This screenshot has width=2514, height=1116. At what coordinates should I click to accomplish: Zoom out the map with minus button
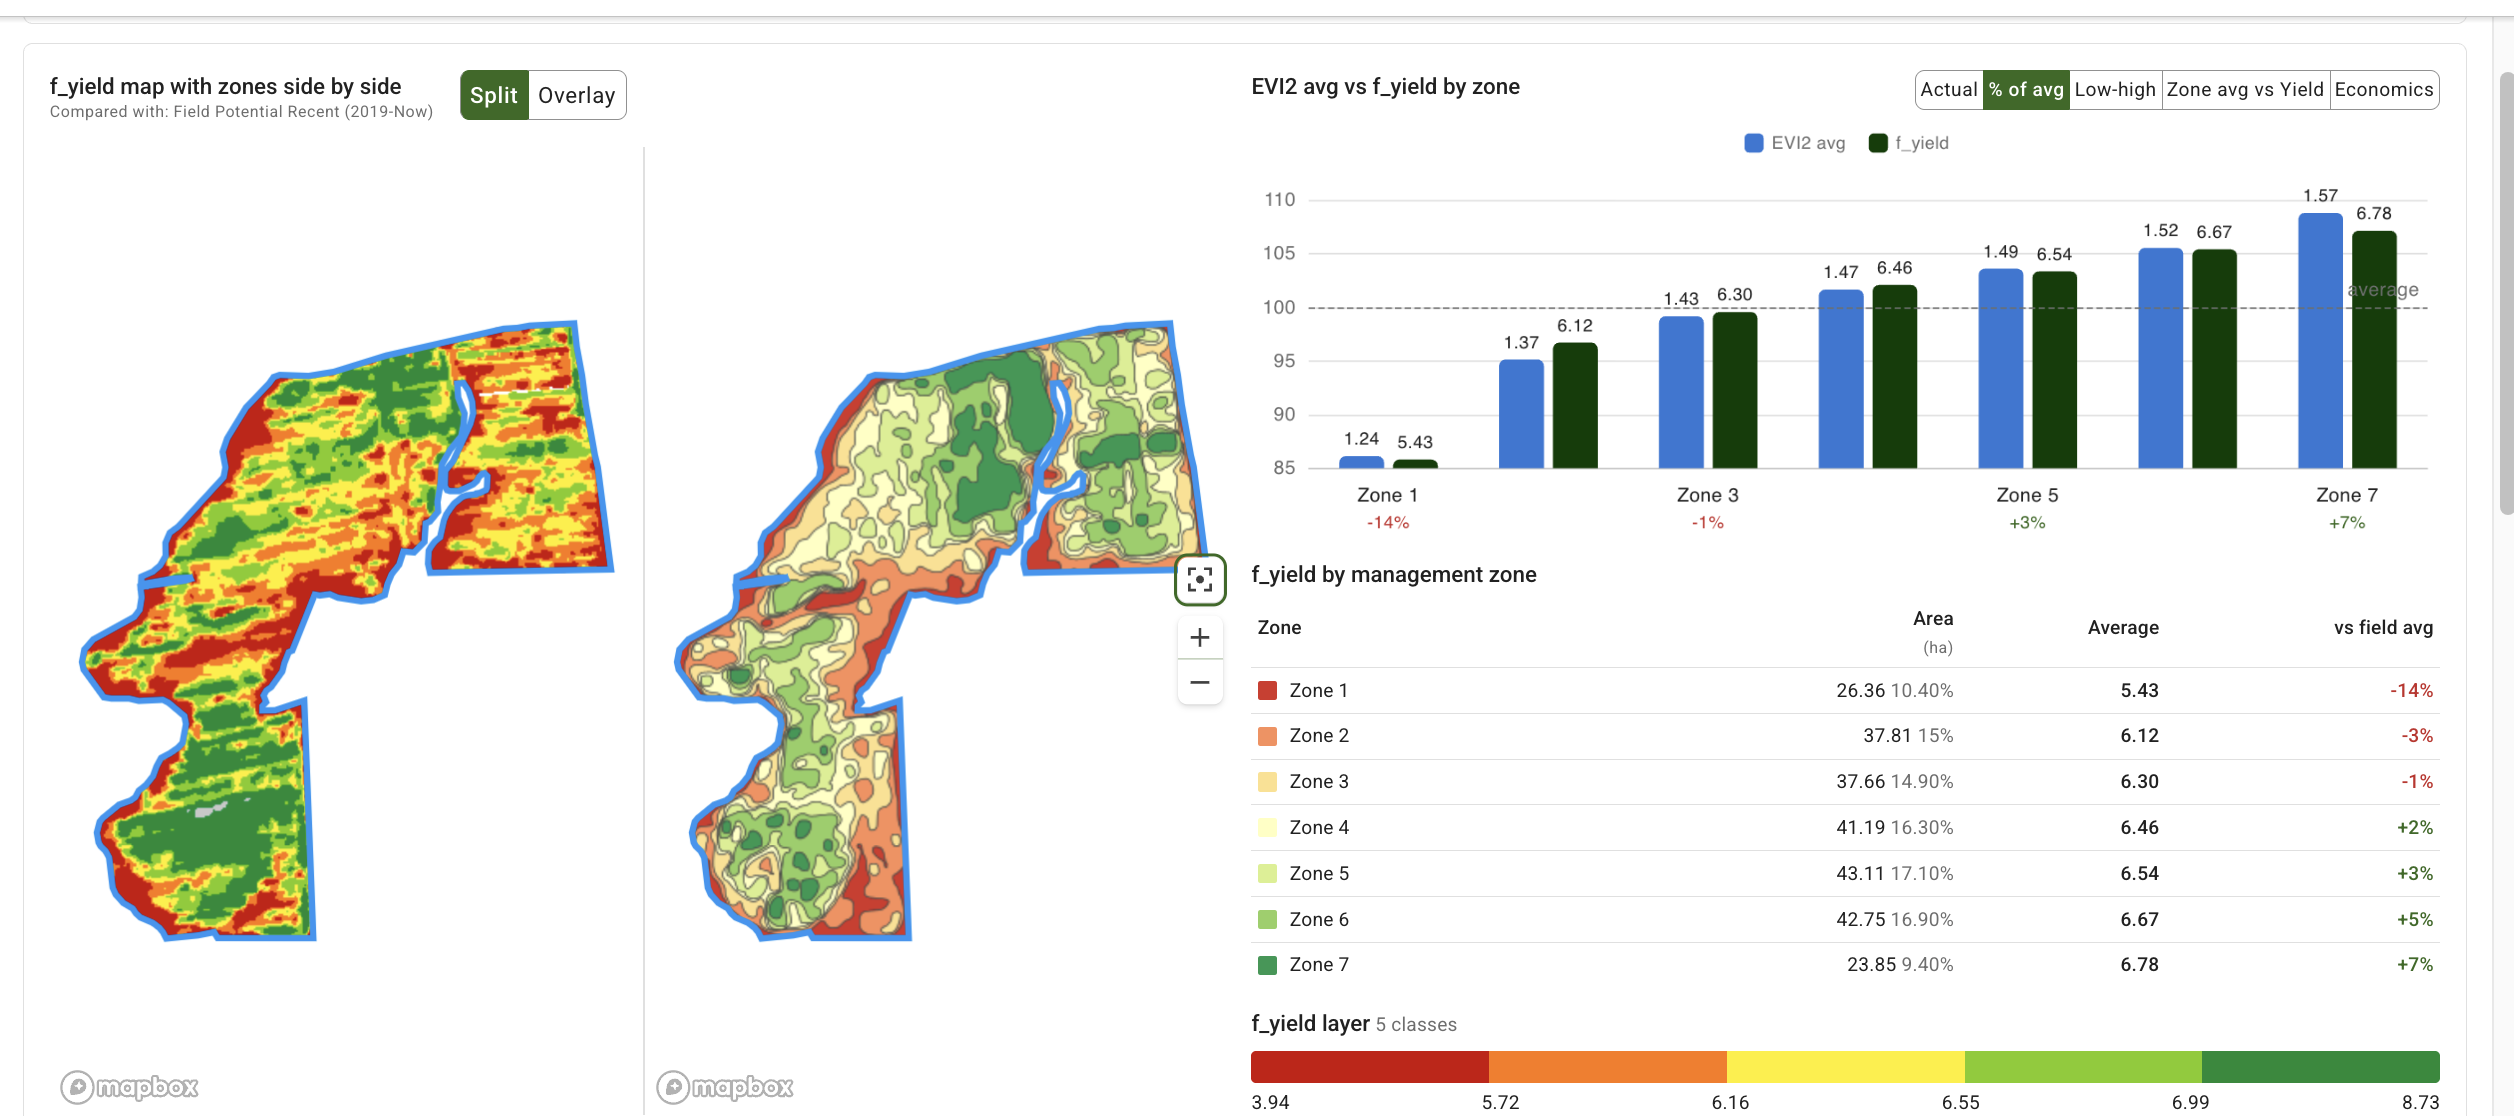coord(1200,682)
